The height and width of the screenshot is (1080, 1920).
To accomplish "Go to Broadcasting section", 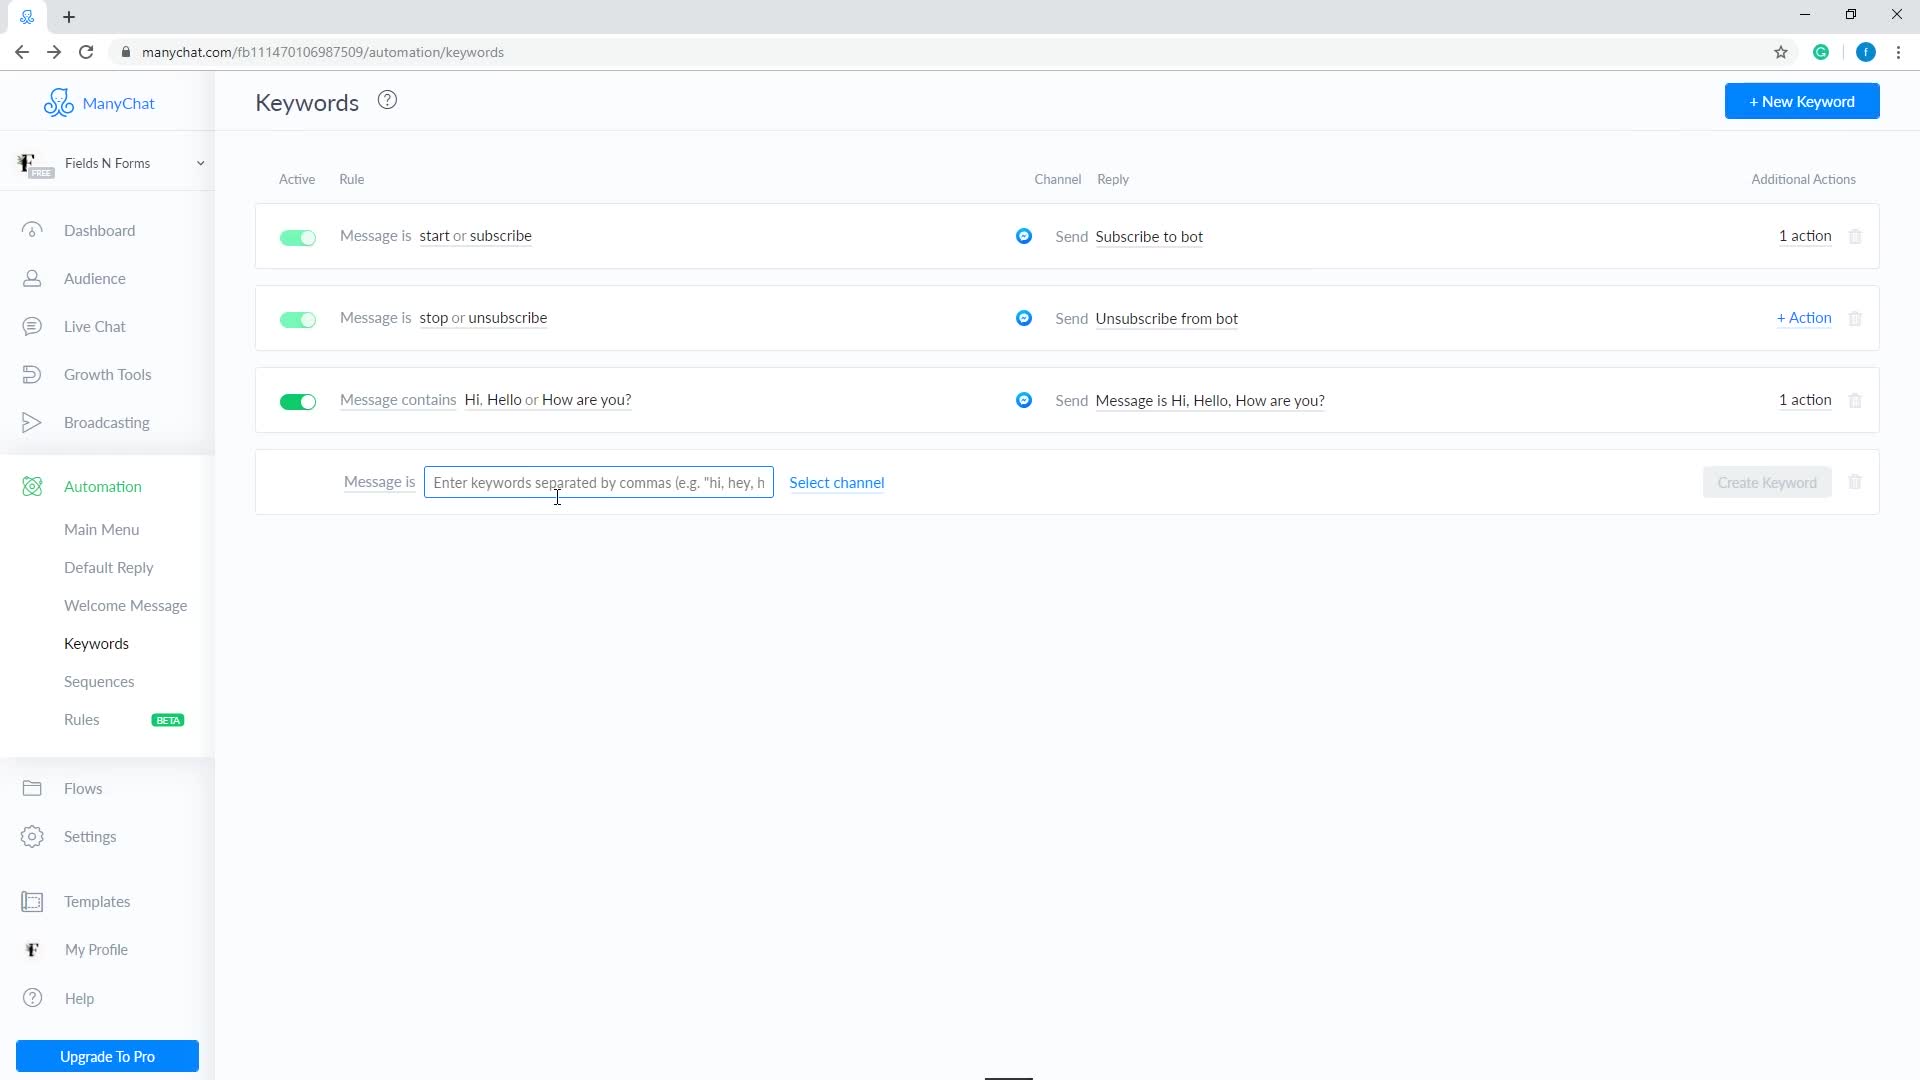I will click(x=106, y=422).
